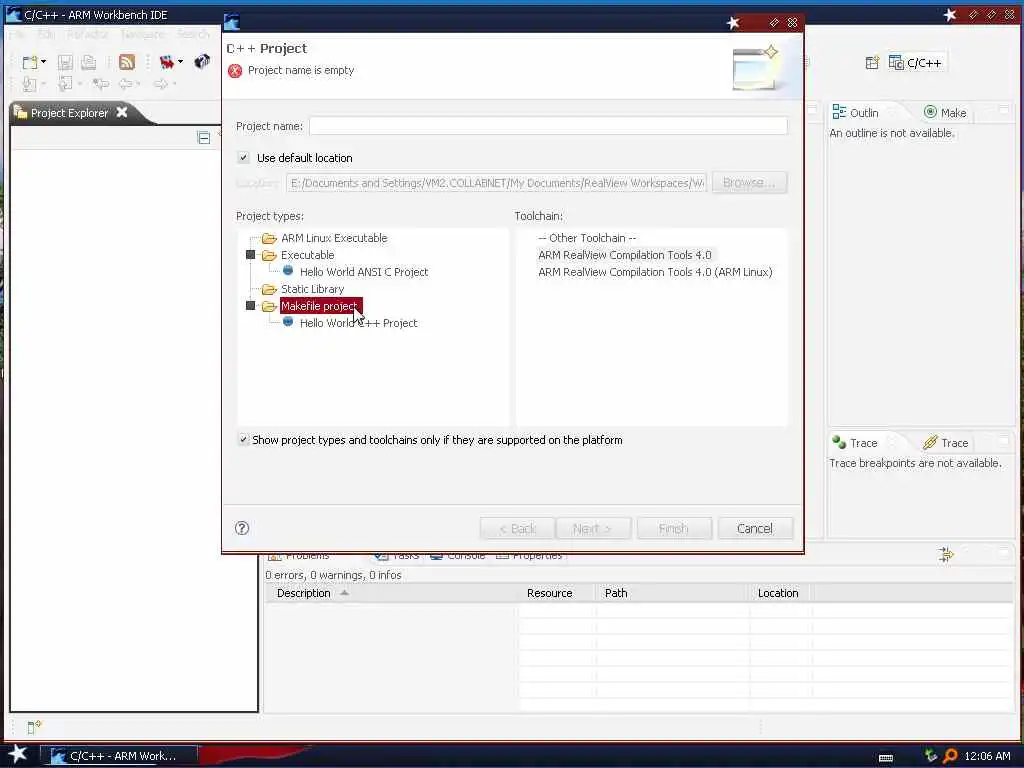
Task: Open the Forward history dropdown arrow
Action: pyautogui.click(x=174, y=84)
